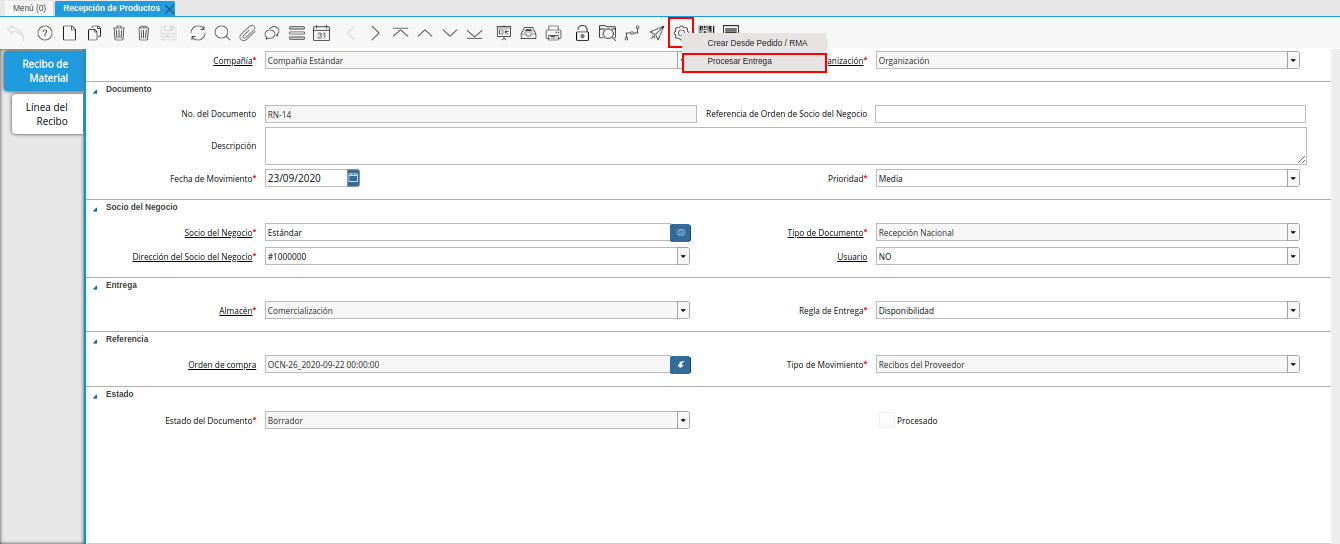Open the magnifying glass search icon
The image size is (1340, 544).
(x=222, y=33)
